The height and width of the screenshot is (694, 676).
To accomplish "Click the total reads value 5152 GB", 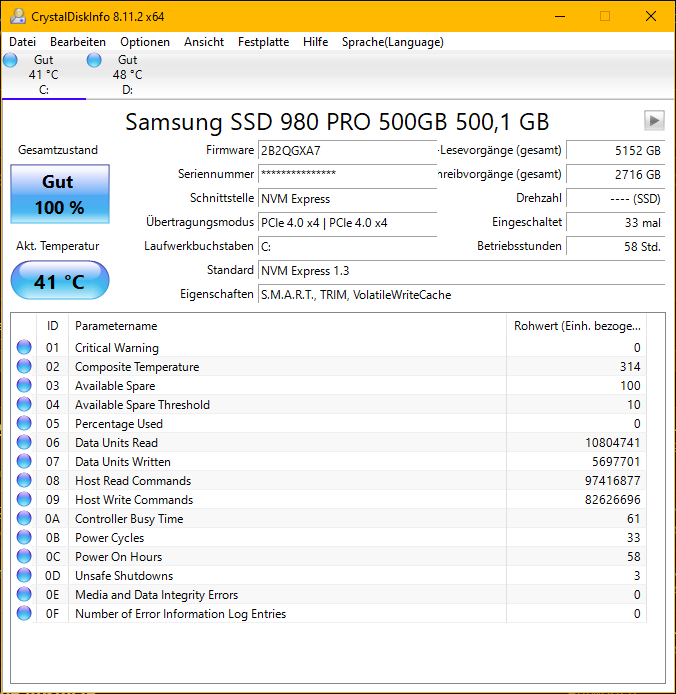I will (615, 150).
